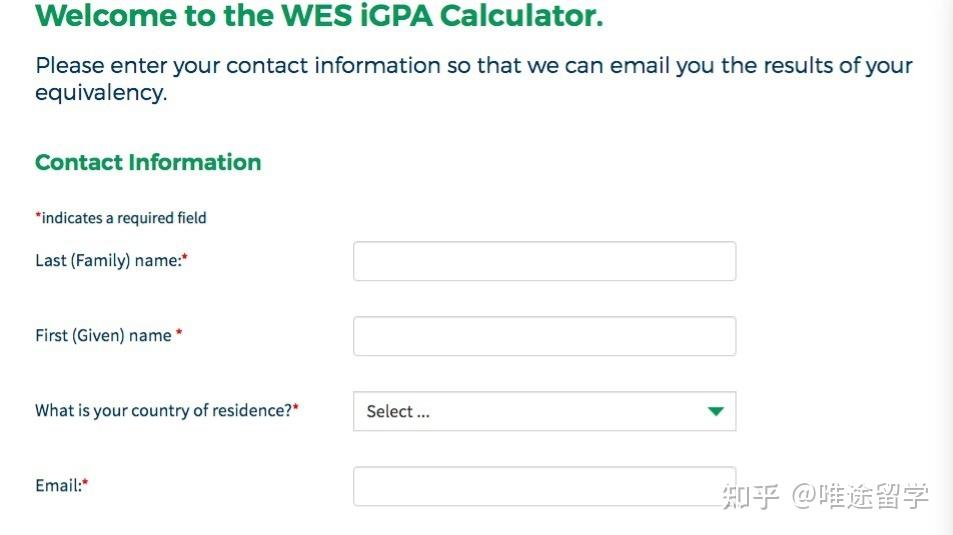Click the First (Given) name input field
Viewport: 953px width, 535px height.
(544, 336)
